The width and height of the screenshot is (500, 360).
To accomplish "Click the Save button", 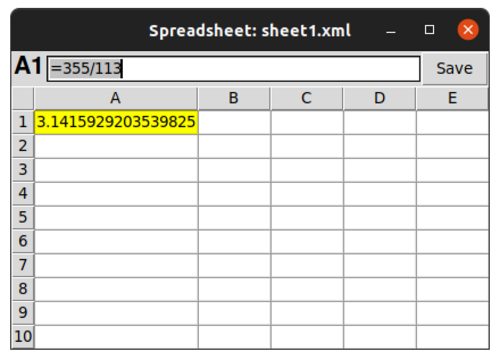I will (x=454, y=68).
